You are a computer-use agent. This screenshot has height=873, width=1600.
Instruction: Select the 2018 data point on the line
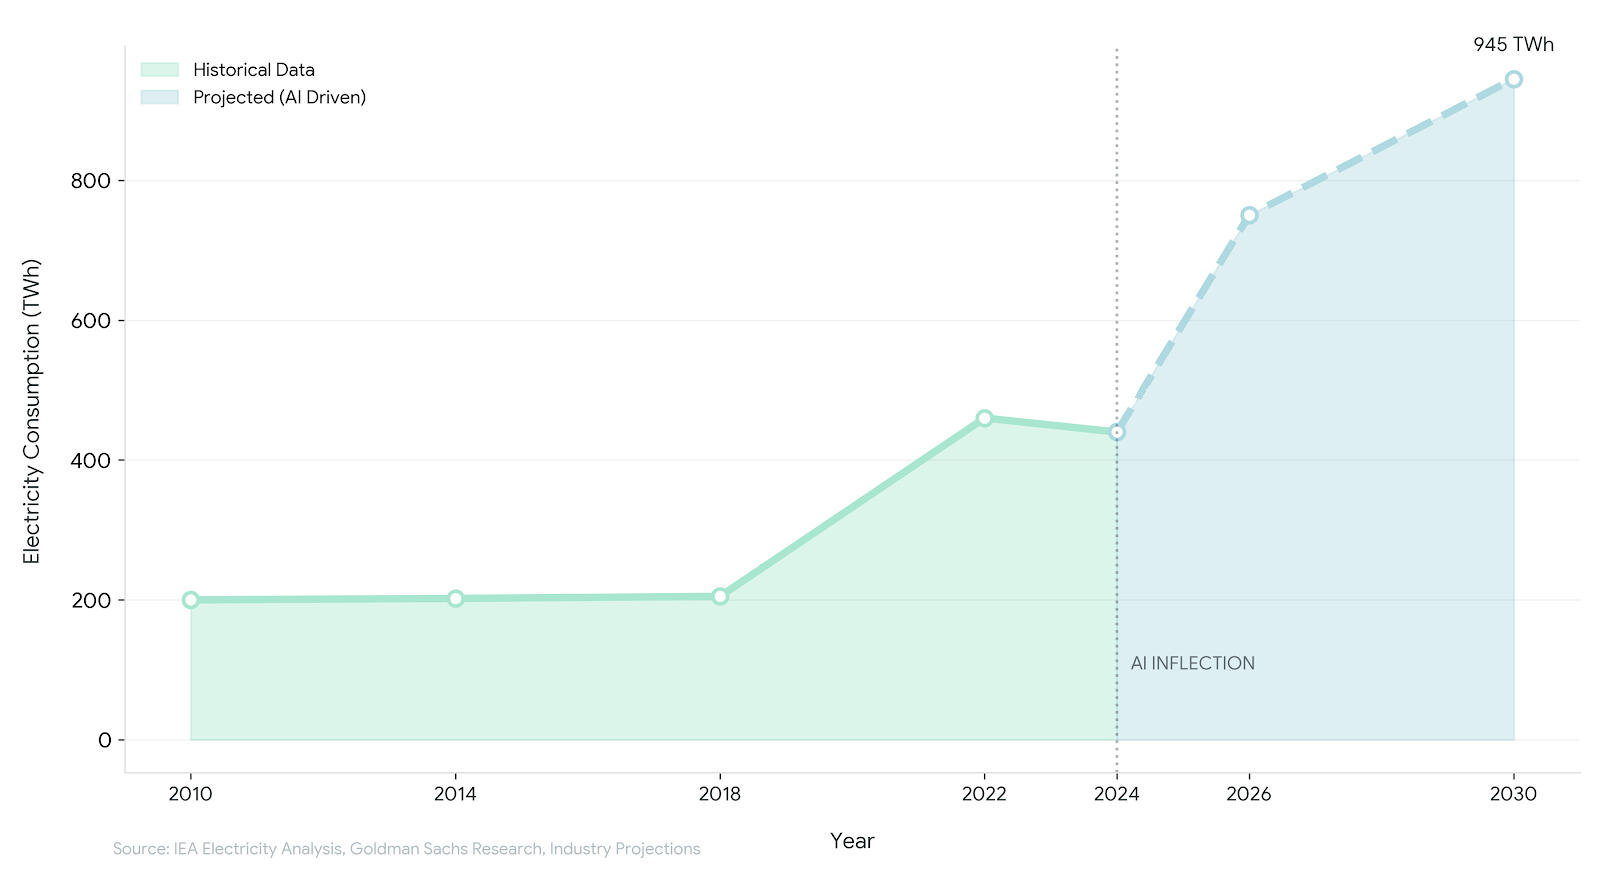click(x=720, y=596)
